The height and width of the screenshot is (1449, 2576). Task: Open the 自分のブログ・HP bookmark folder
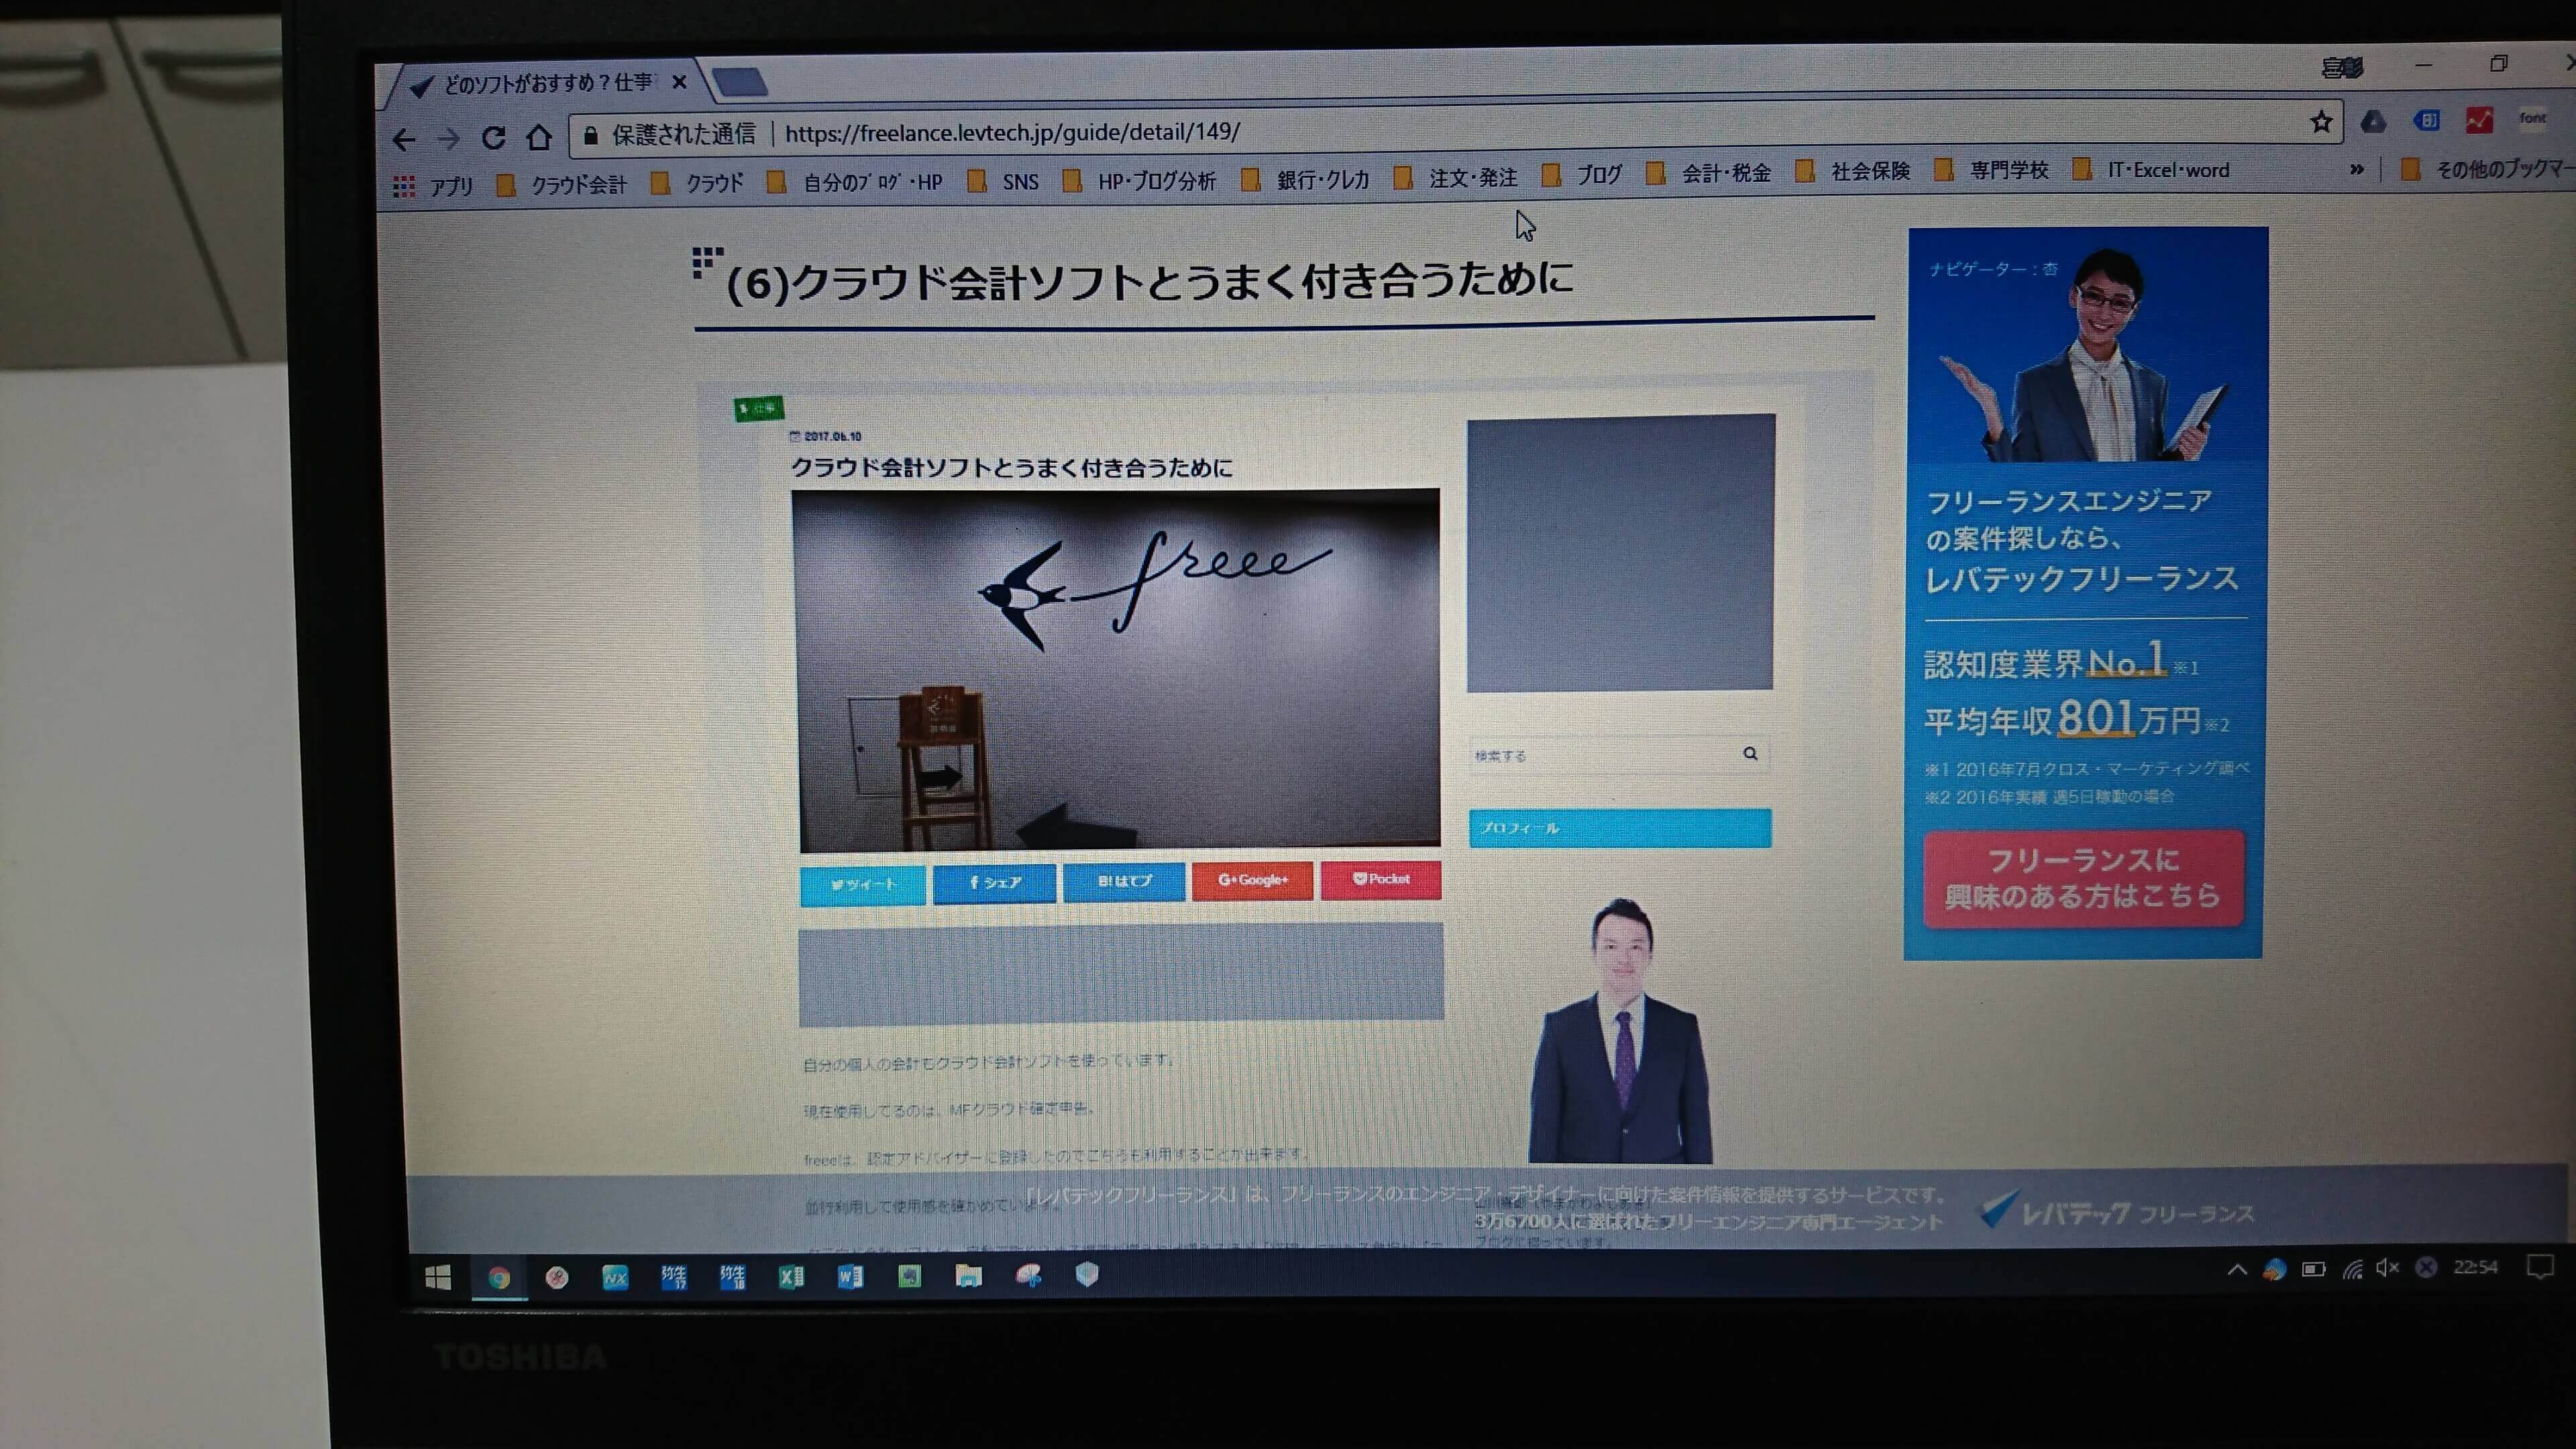pyautogui.click(x=856, y=182)
